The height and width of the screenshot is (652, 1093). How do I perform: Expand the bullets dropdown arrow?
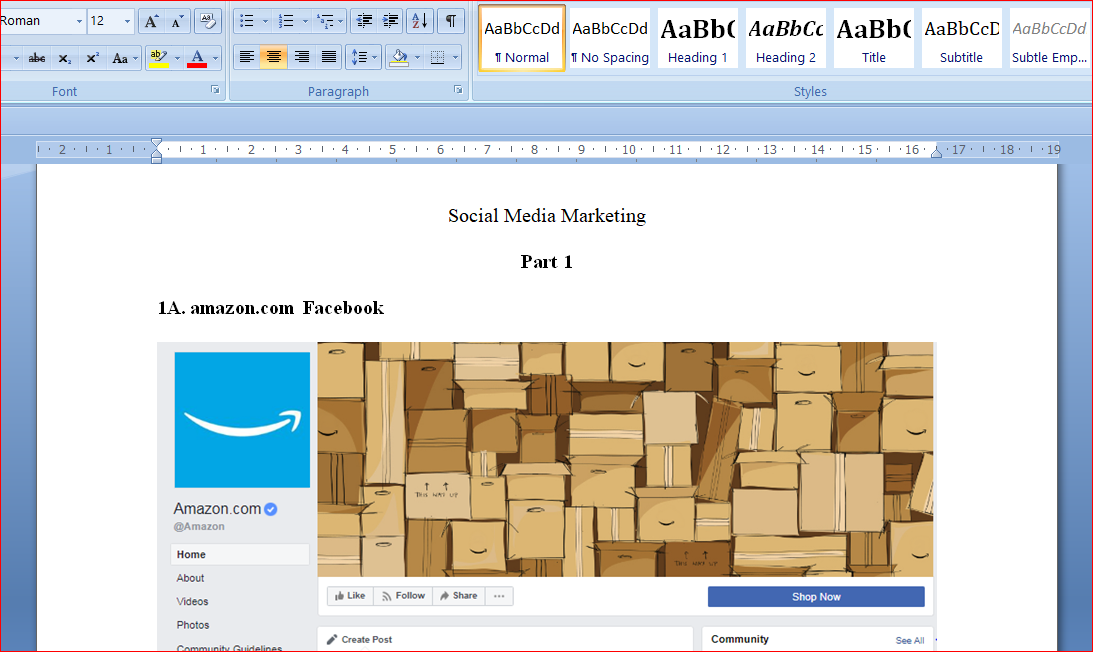coord(265,22)
